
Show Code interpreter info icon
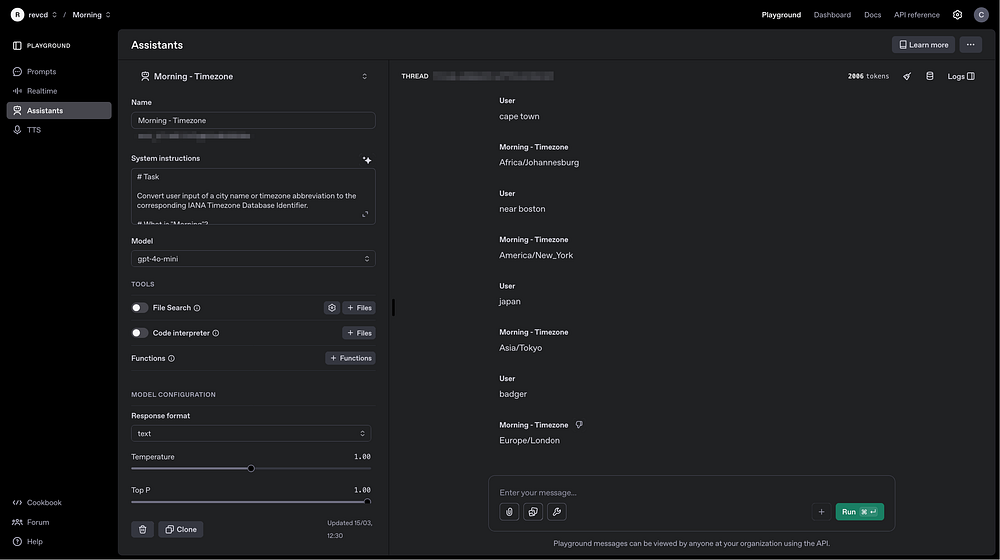coord(216,333)
